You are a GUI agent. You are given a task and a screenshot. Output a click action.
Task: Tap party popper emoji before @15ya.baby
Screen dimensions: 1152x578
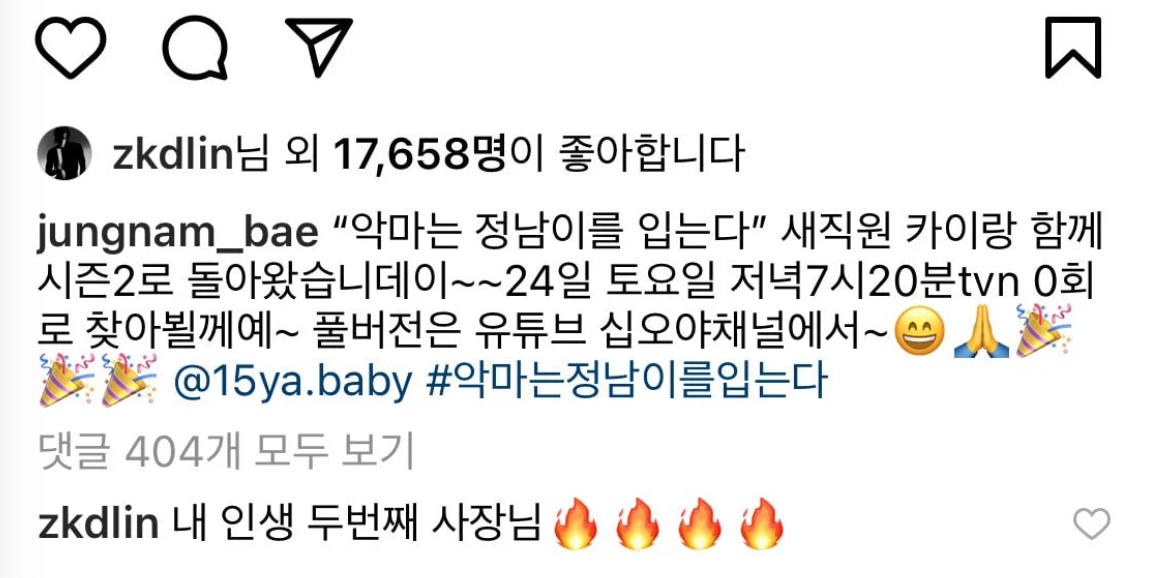click(129, 380)
